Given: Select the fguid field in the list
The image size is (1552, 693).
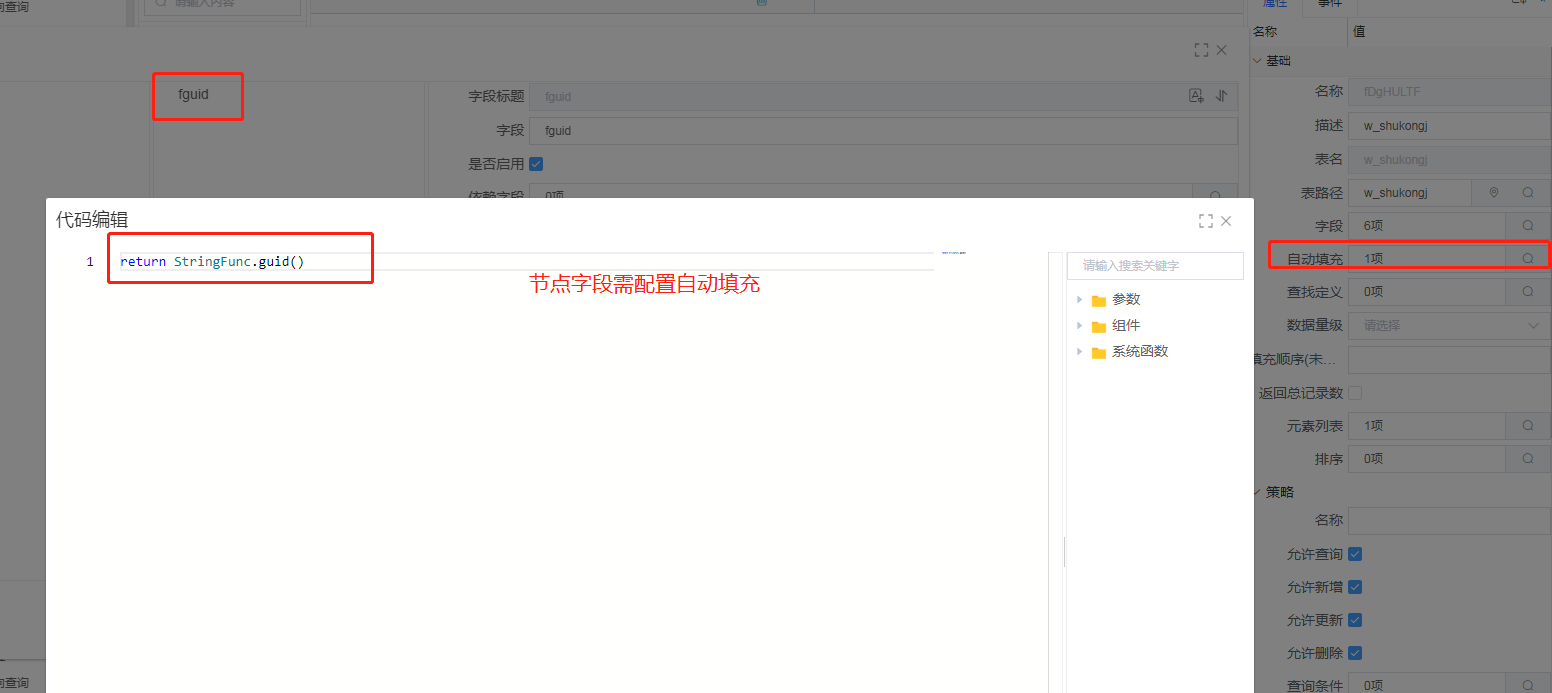Looking at the screenshot, I should tap(194, 96).
